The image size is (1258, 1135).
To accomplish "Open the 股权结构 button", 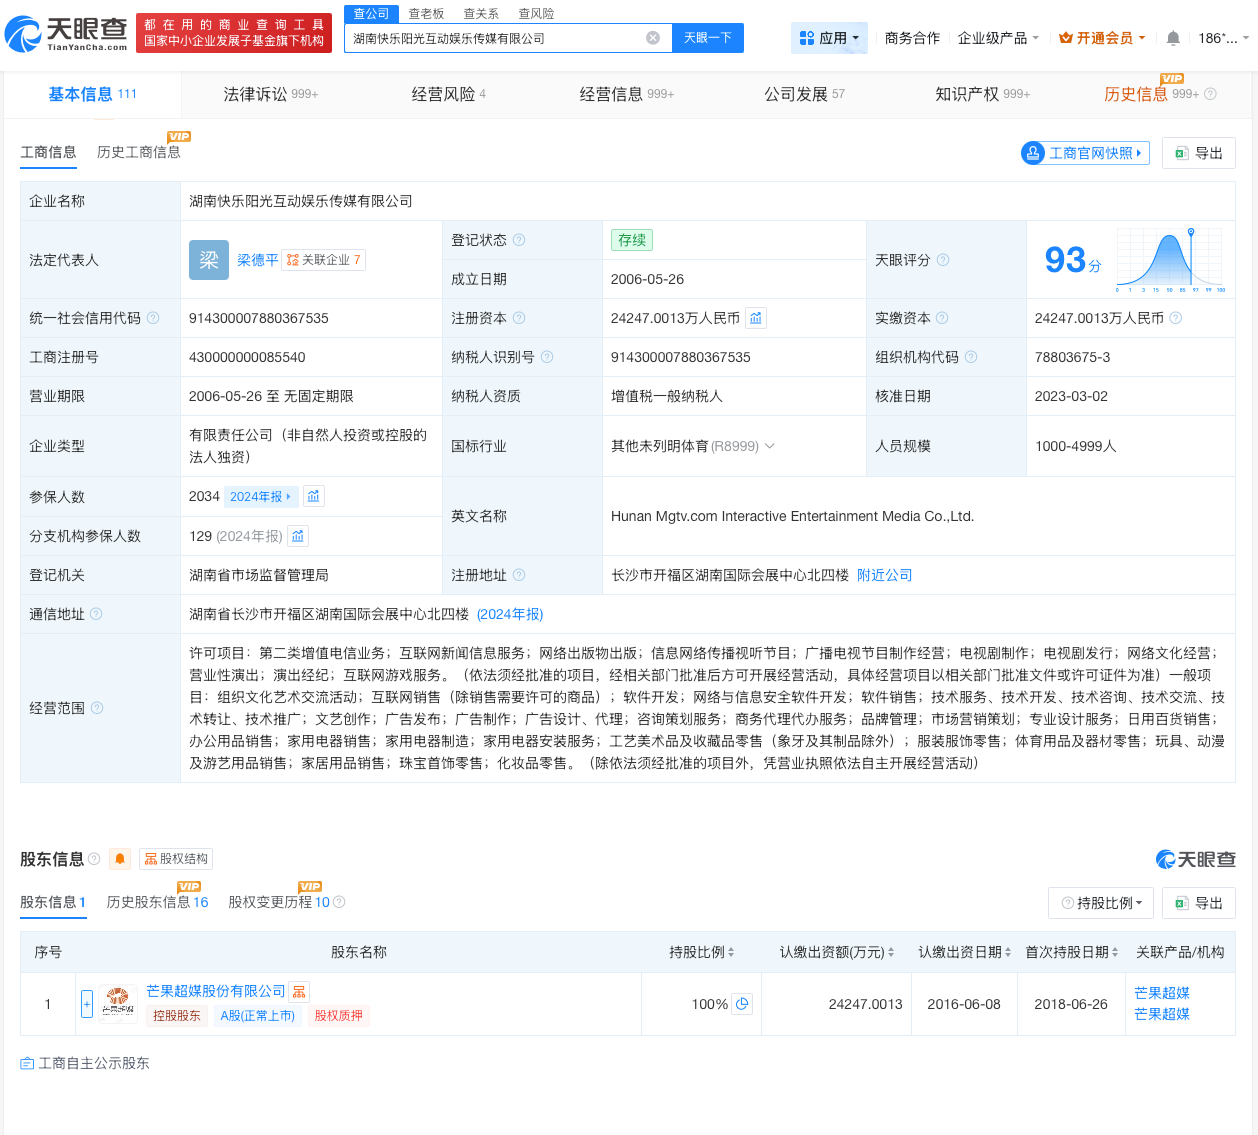I will click(176, 859).
